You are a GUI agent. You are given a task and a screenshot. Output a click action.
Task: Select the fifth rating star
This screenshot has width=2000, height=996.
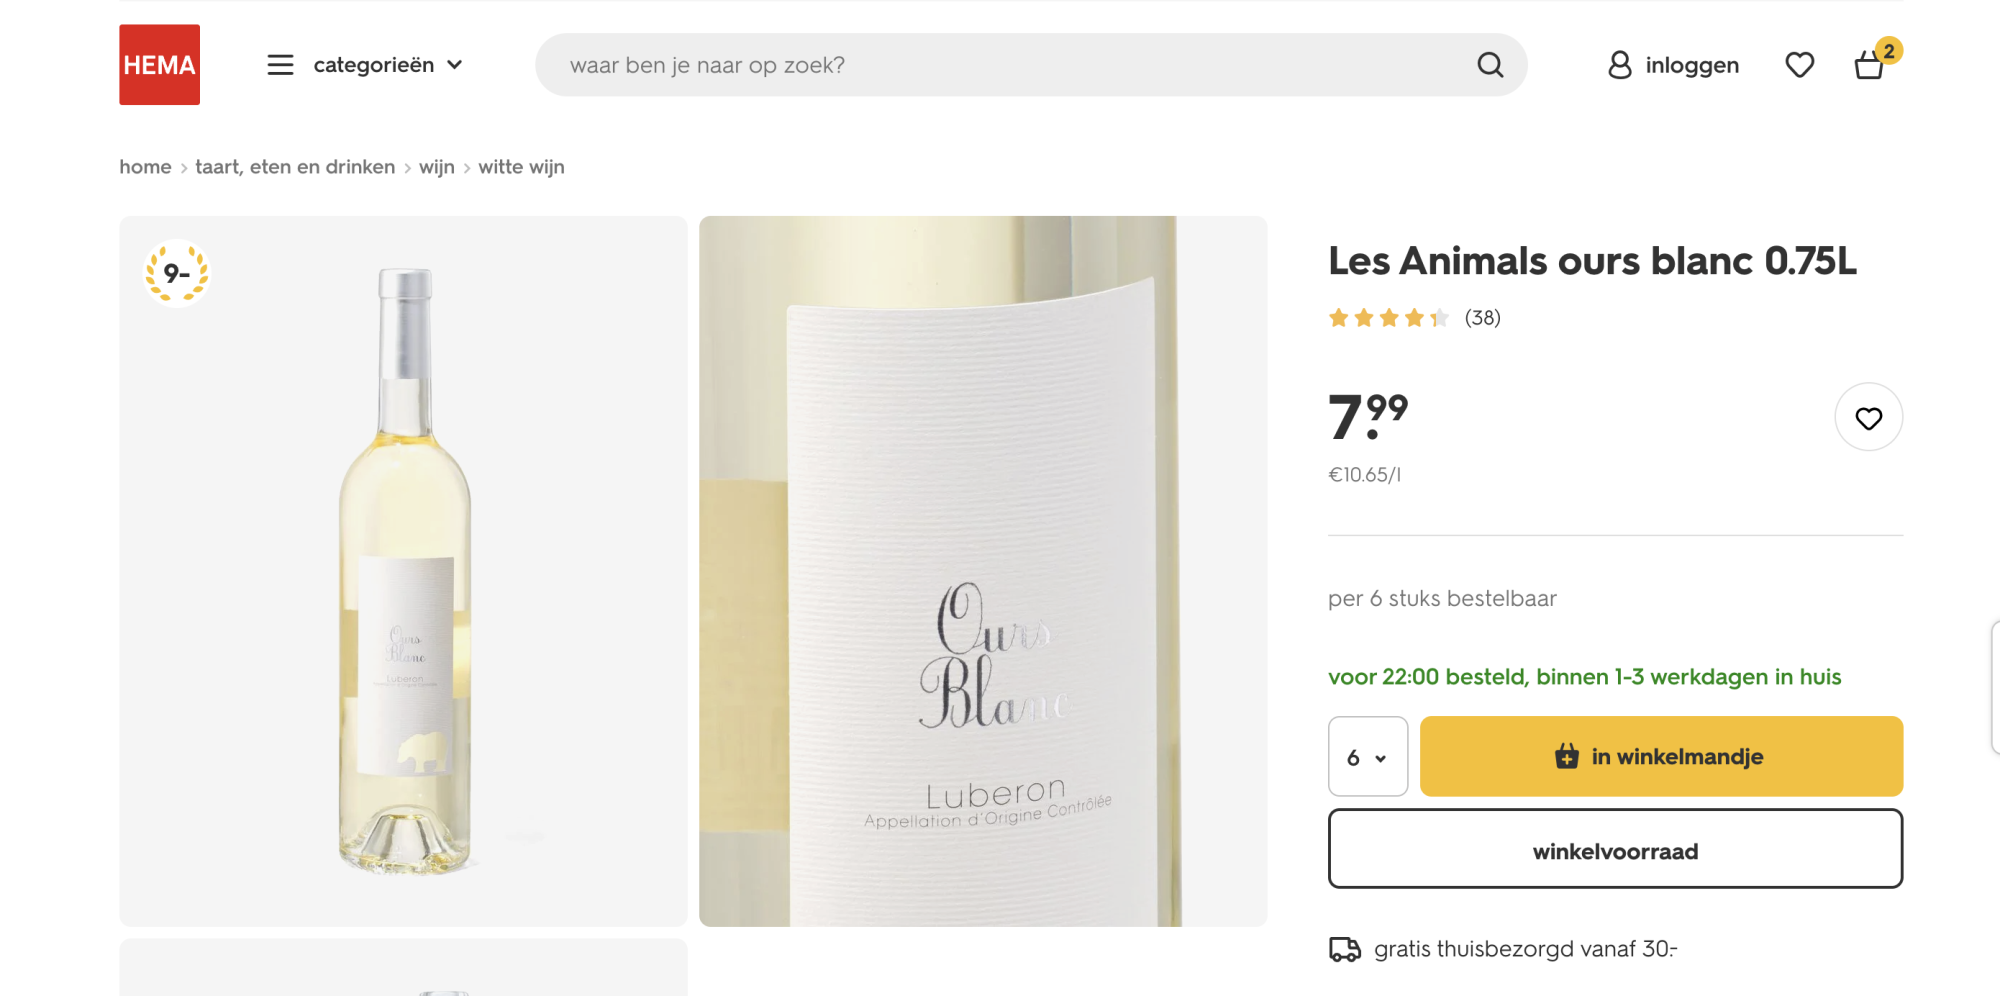(x=1438, y=317)
